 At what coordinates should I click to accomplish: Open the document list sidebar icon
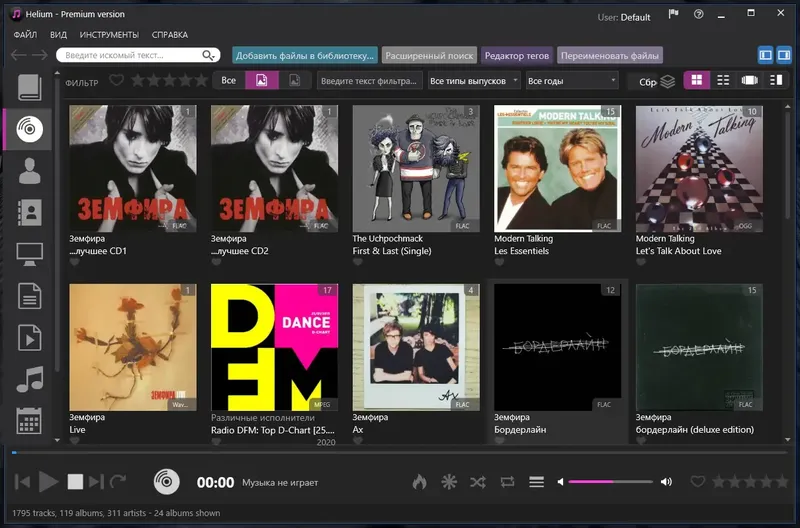tap(30, 296)
